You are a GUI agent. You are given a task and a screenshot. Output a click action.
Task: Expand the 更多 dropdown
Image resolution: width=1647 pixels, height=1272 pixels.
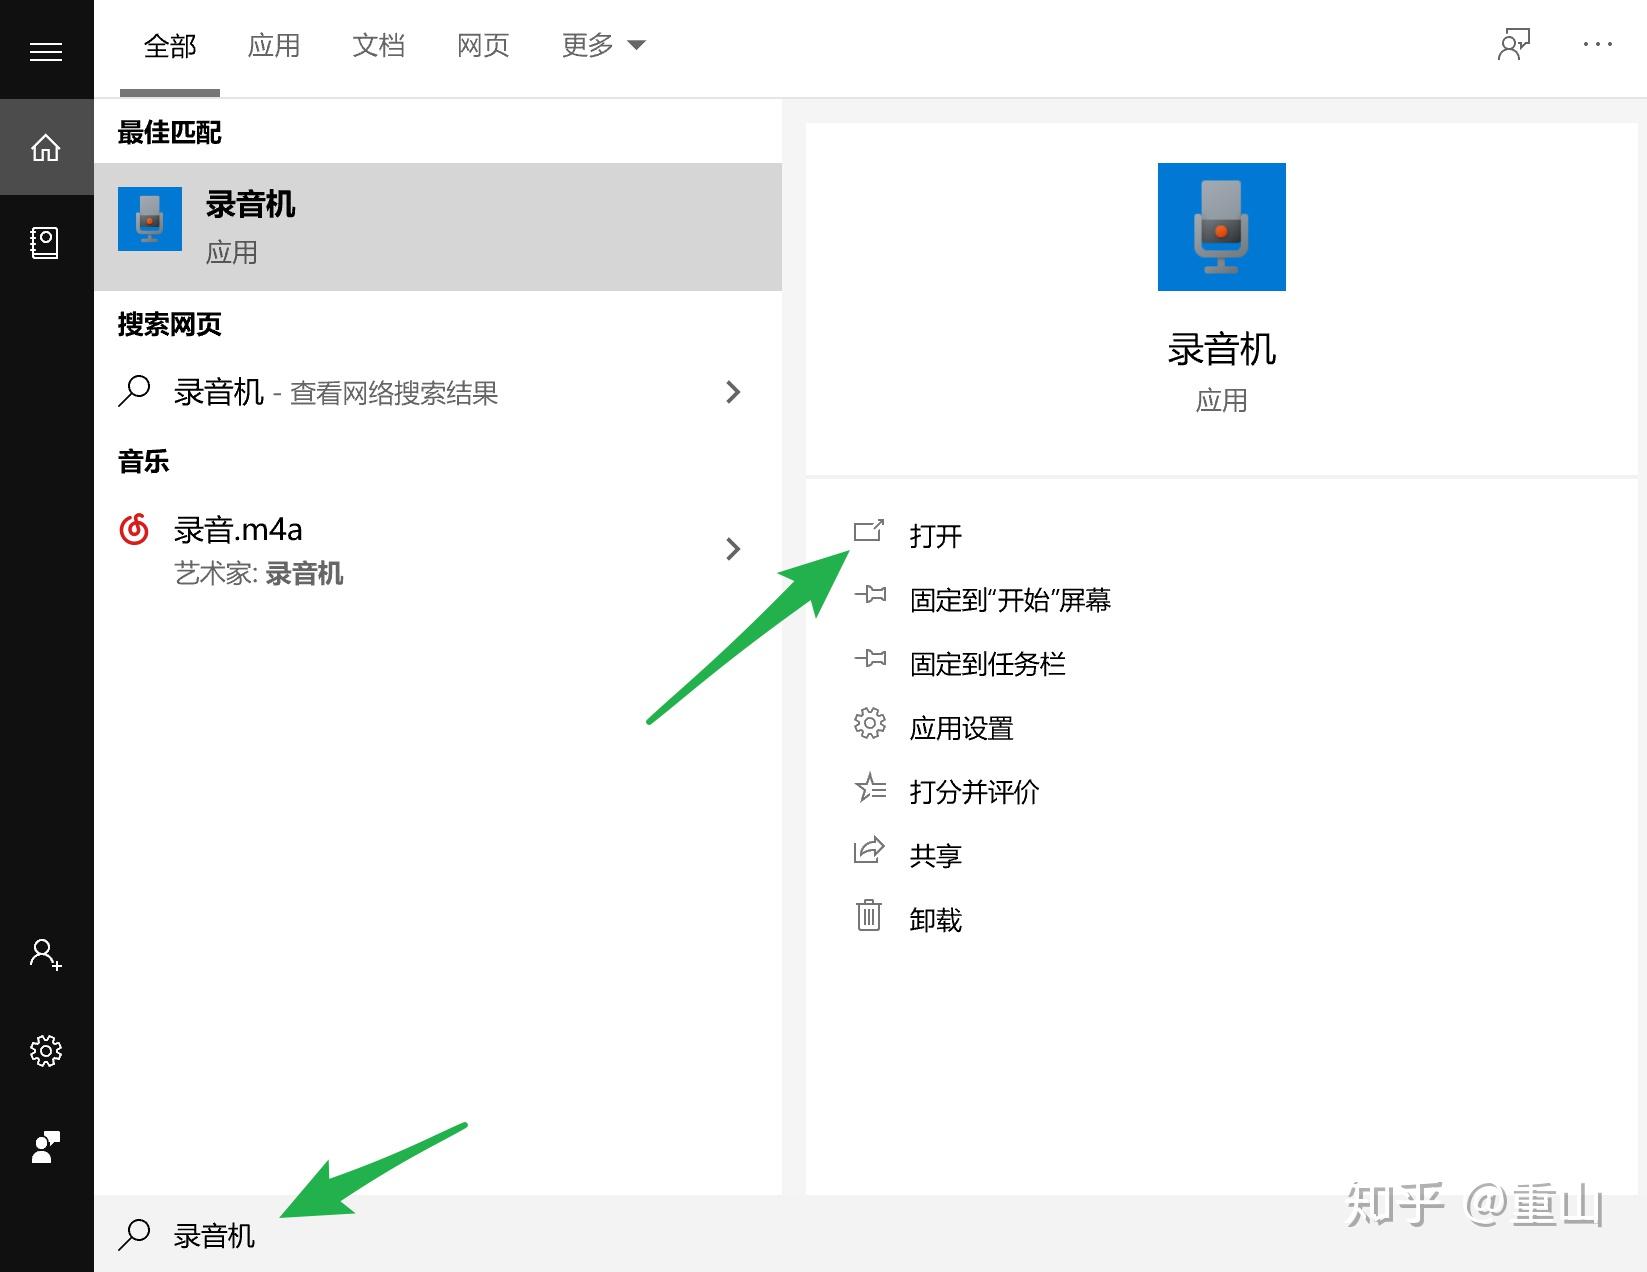click(x=604, y=46)
